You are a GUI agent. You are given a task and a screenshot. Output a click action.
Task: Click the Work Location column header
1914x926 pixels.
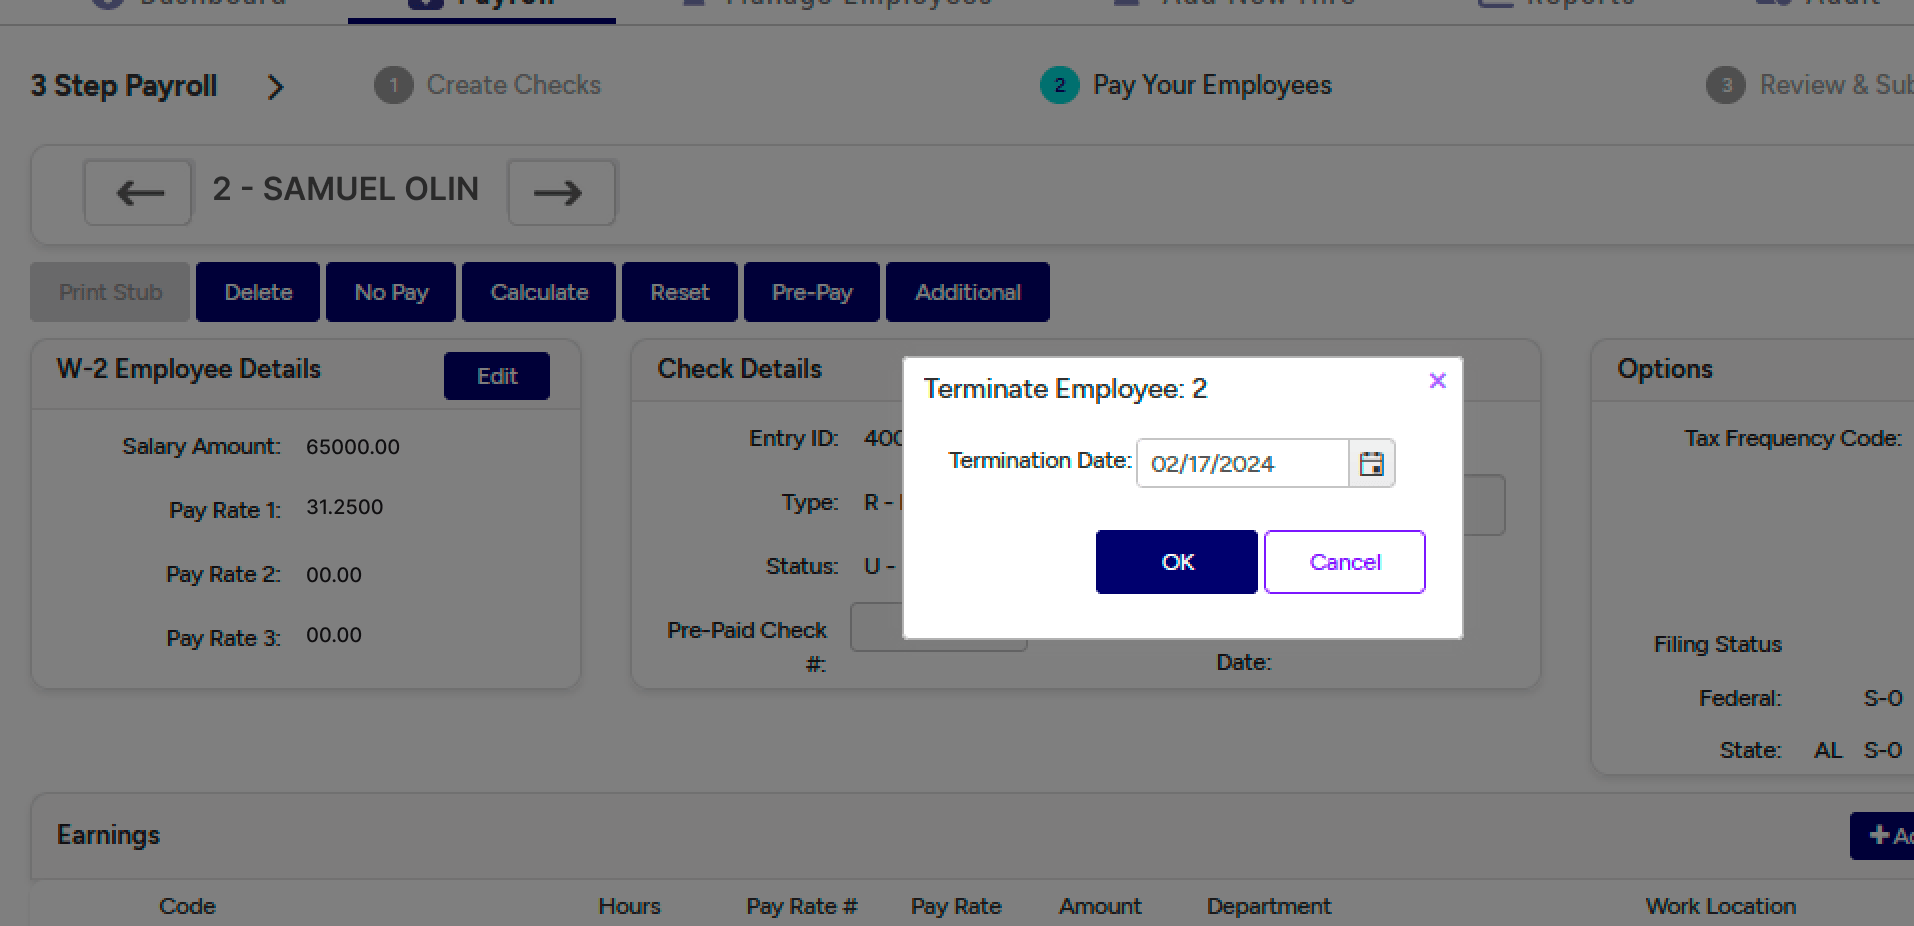point(1721,906)
